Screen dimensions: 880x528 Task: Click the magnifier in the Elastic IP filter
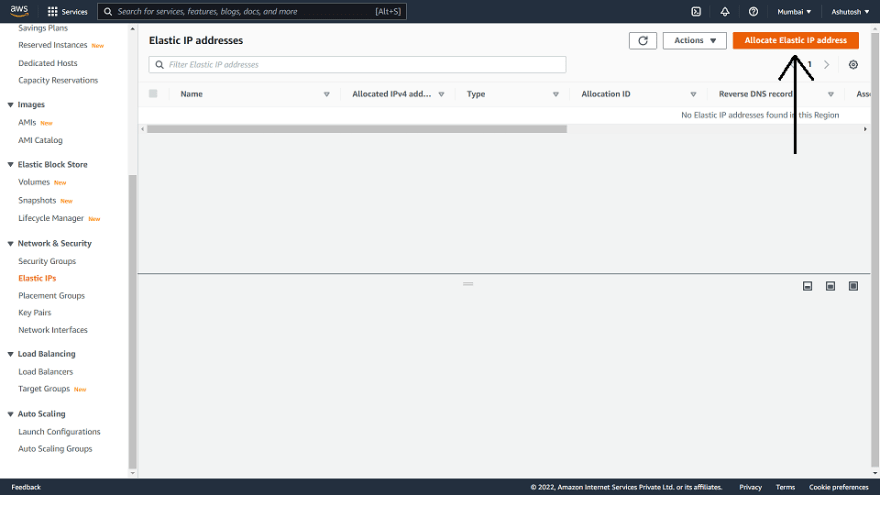click(159, 65)
